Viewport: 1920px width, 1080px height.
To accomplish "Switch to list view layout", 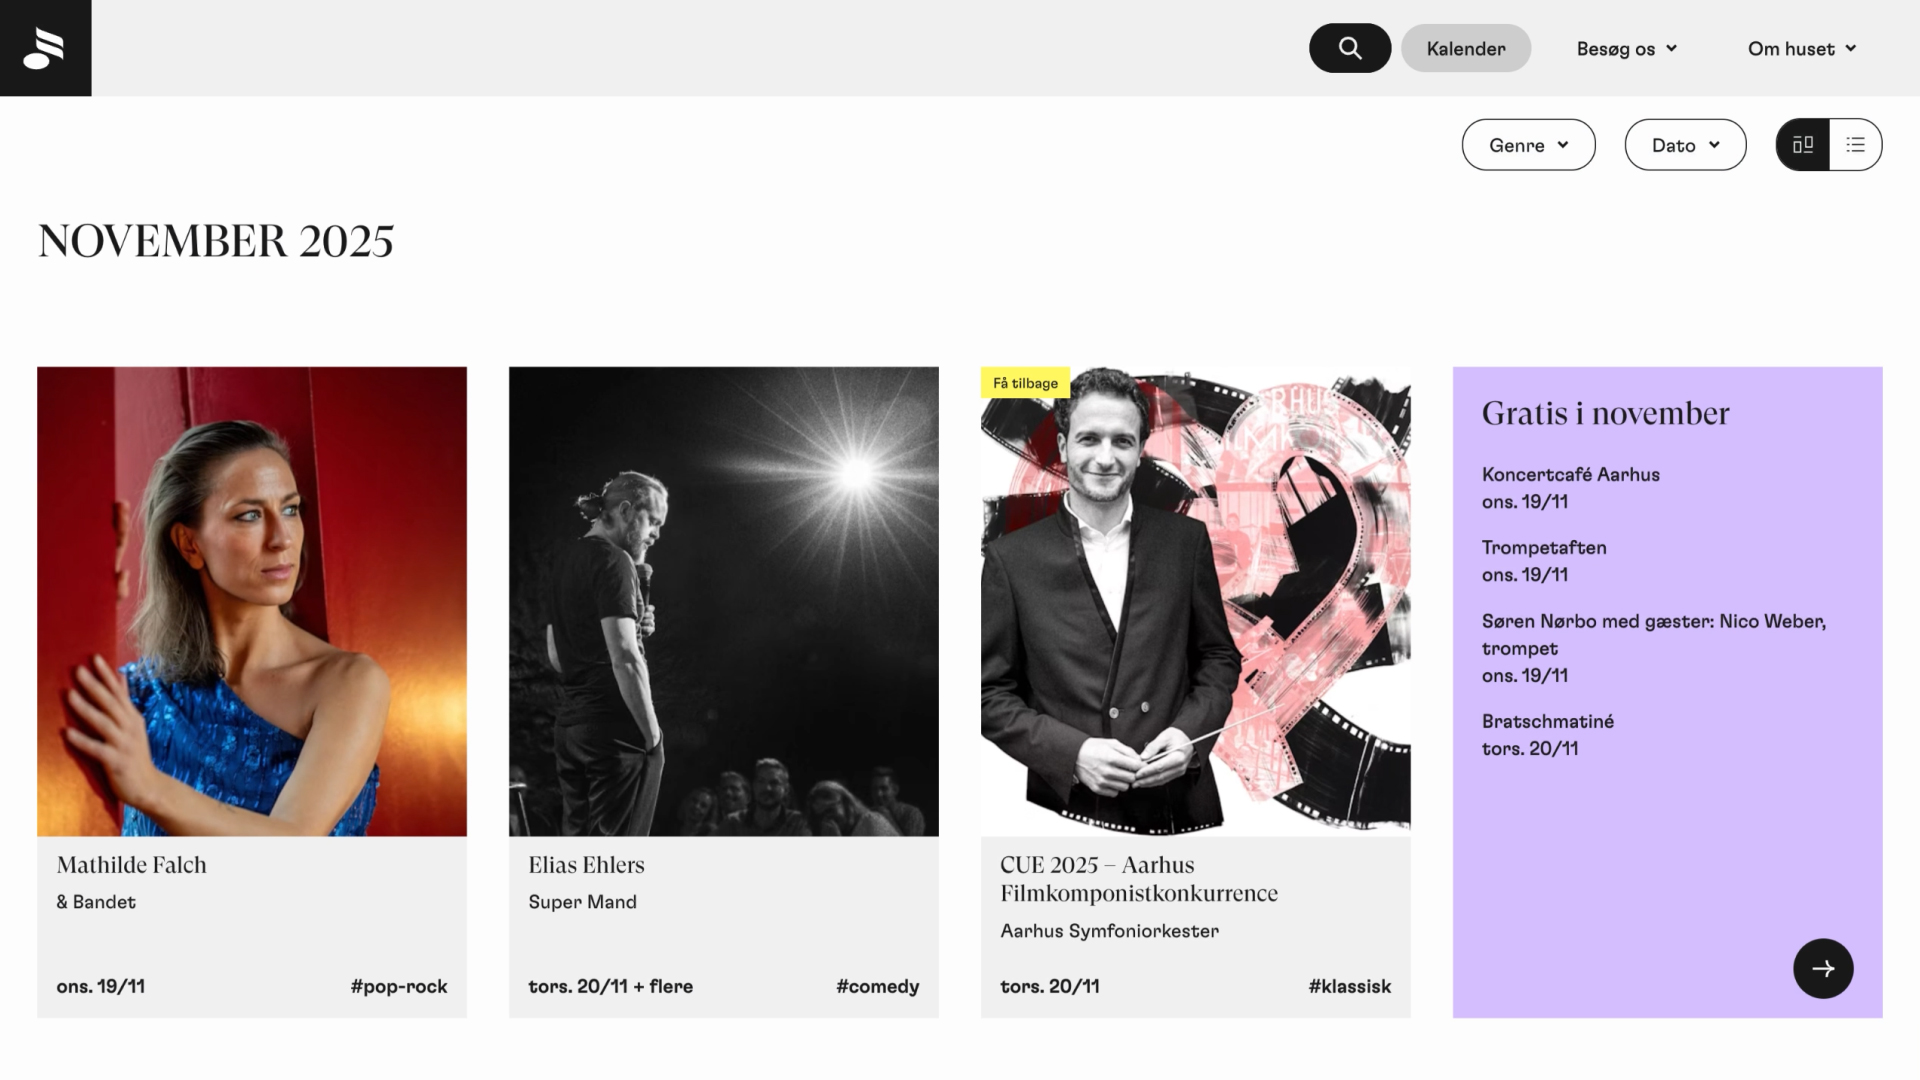I will tap(1856, 145).
